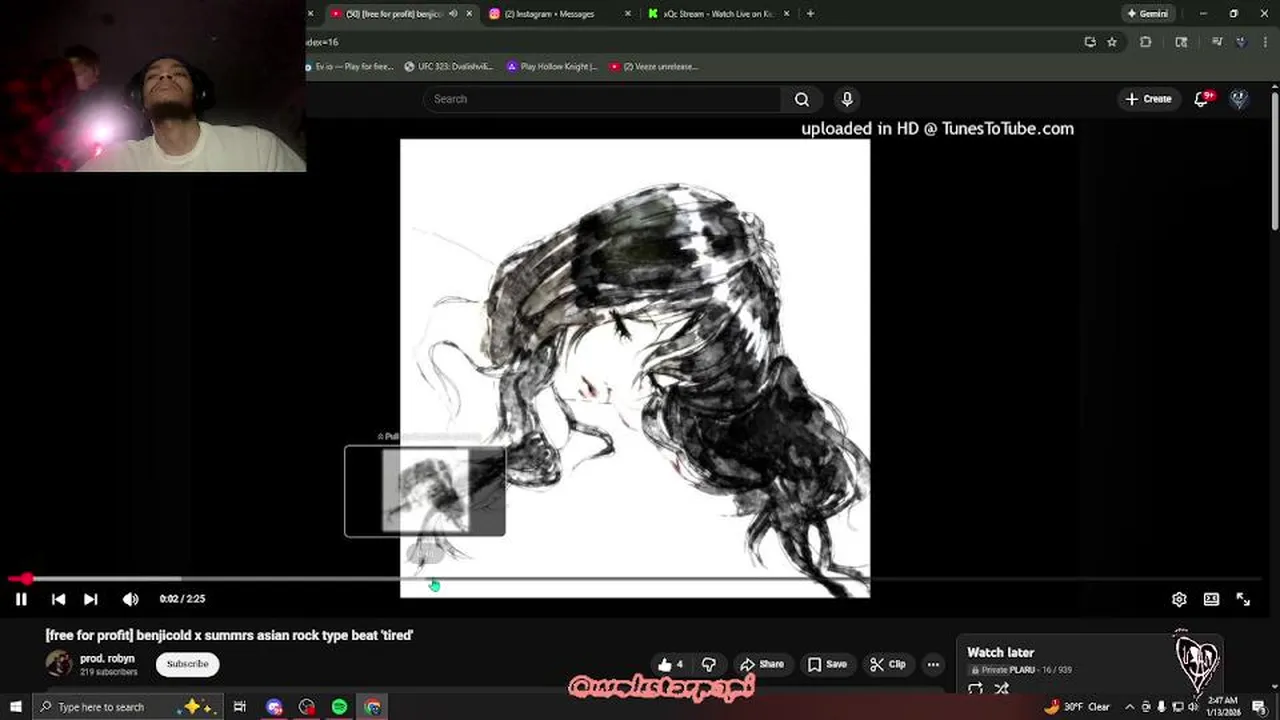Switch video to full screen
1280x720 pixels.
pos(1243,599)
